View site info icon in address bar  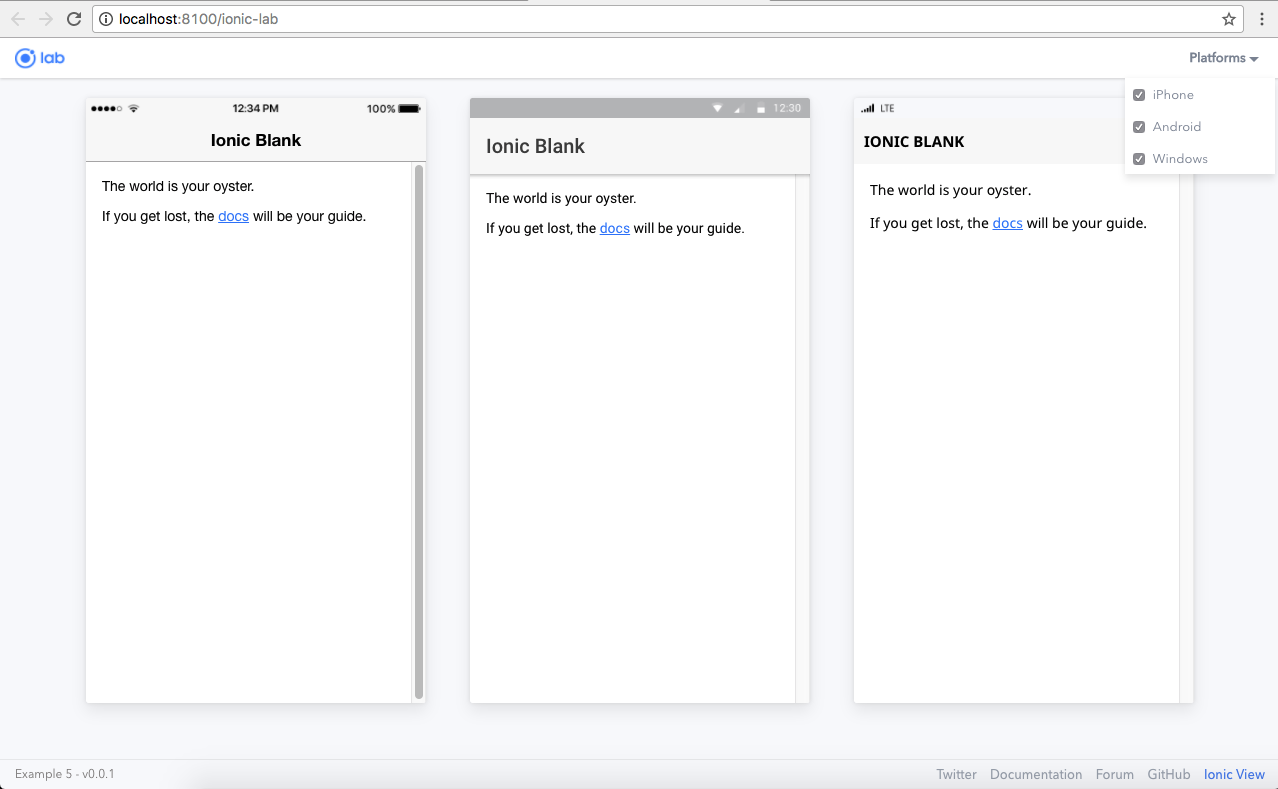107,19
